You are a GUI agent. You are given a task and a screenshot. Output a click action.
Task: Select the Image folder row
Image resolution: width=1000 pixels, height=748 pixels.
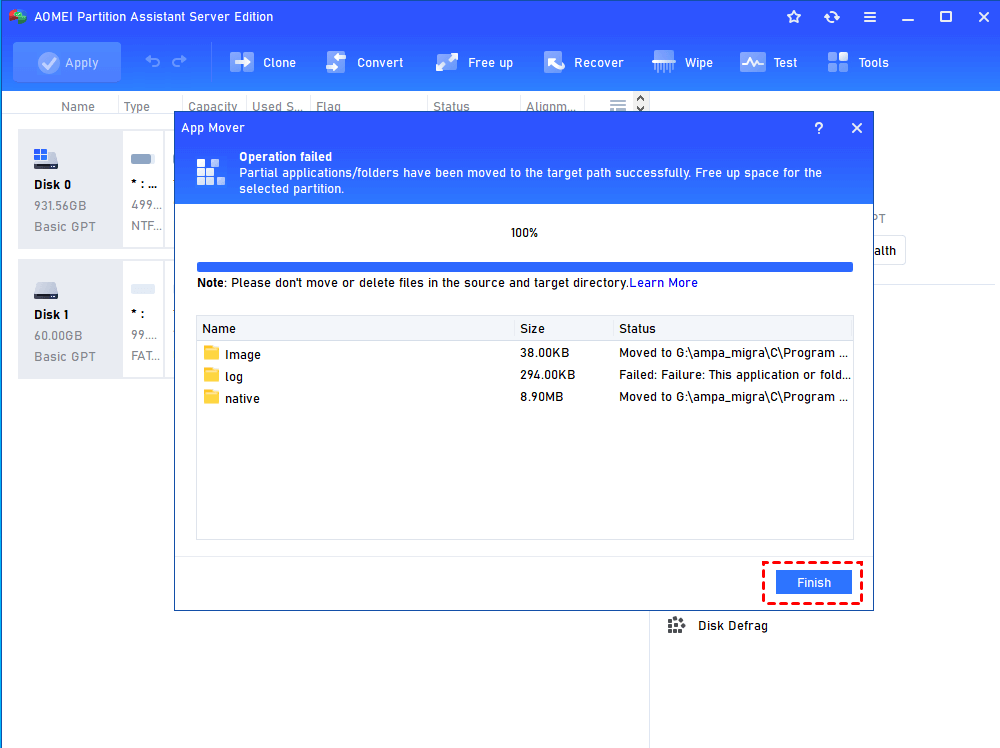[525, 353]
